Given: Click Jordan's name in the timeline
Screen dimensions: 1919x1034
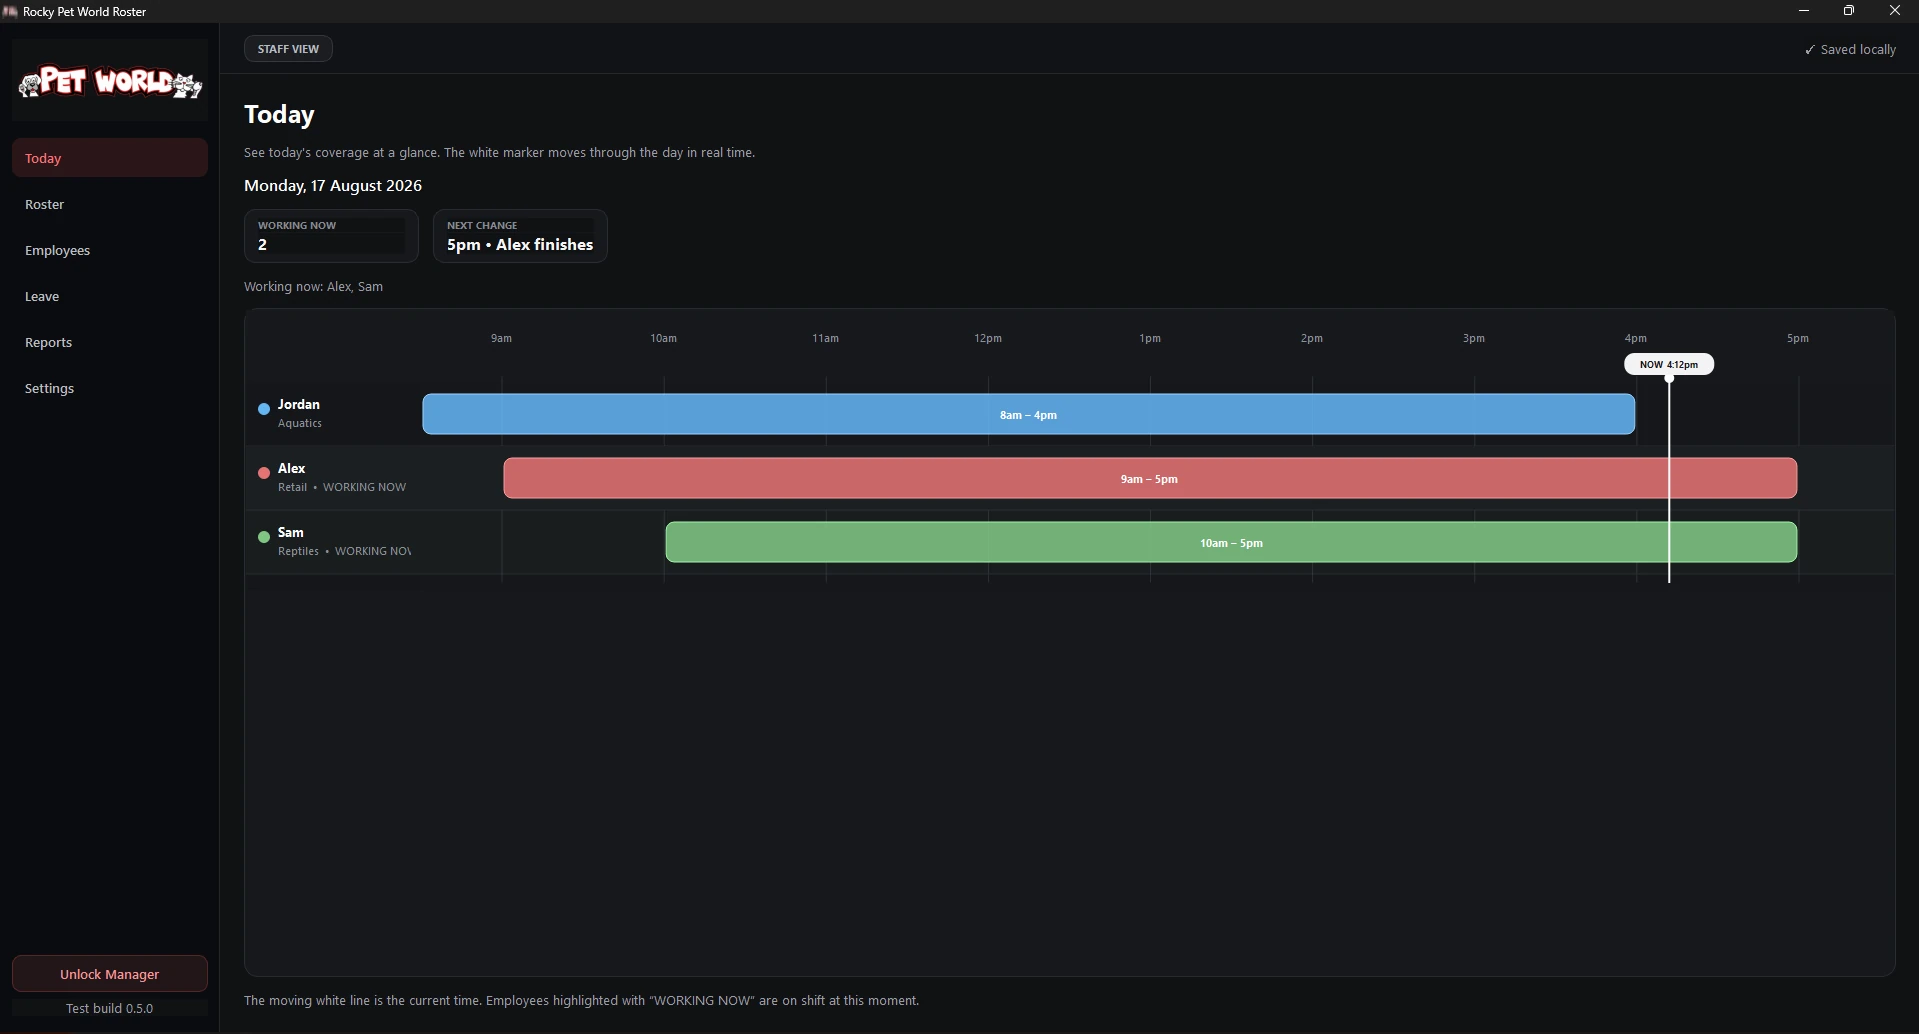Looking at the screenshot, I should (299, 404).
